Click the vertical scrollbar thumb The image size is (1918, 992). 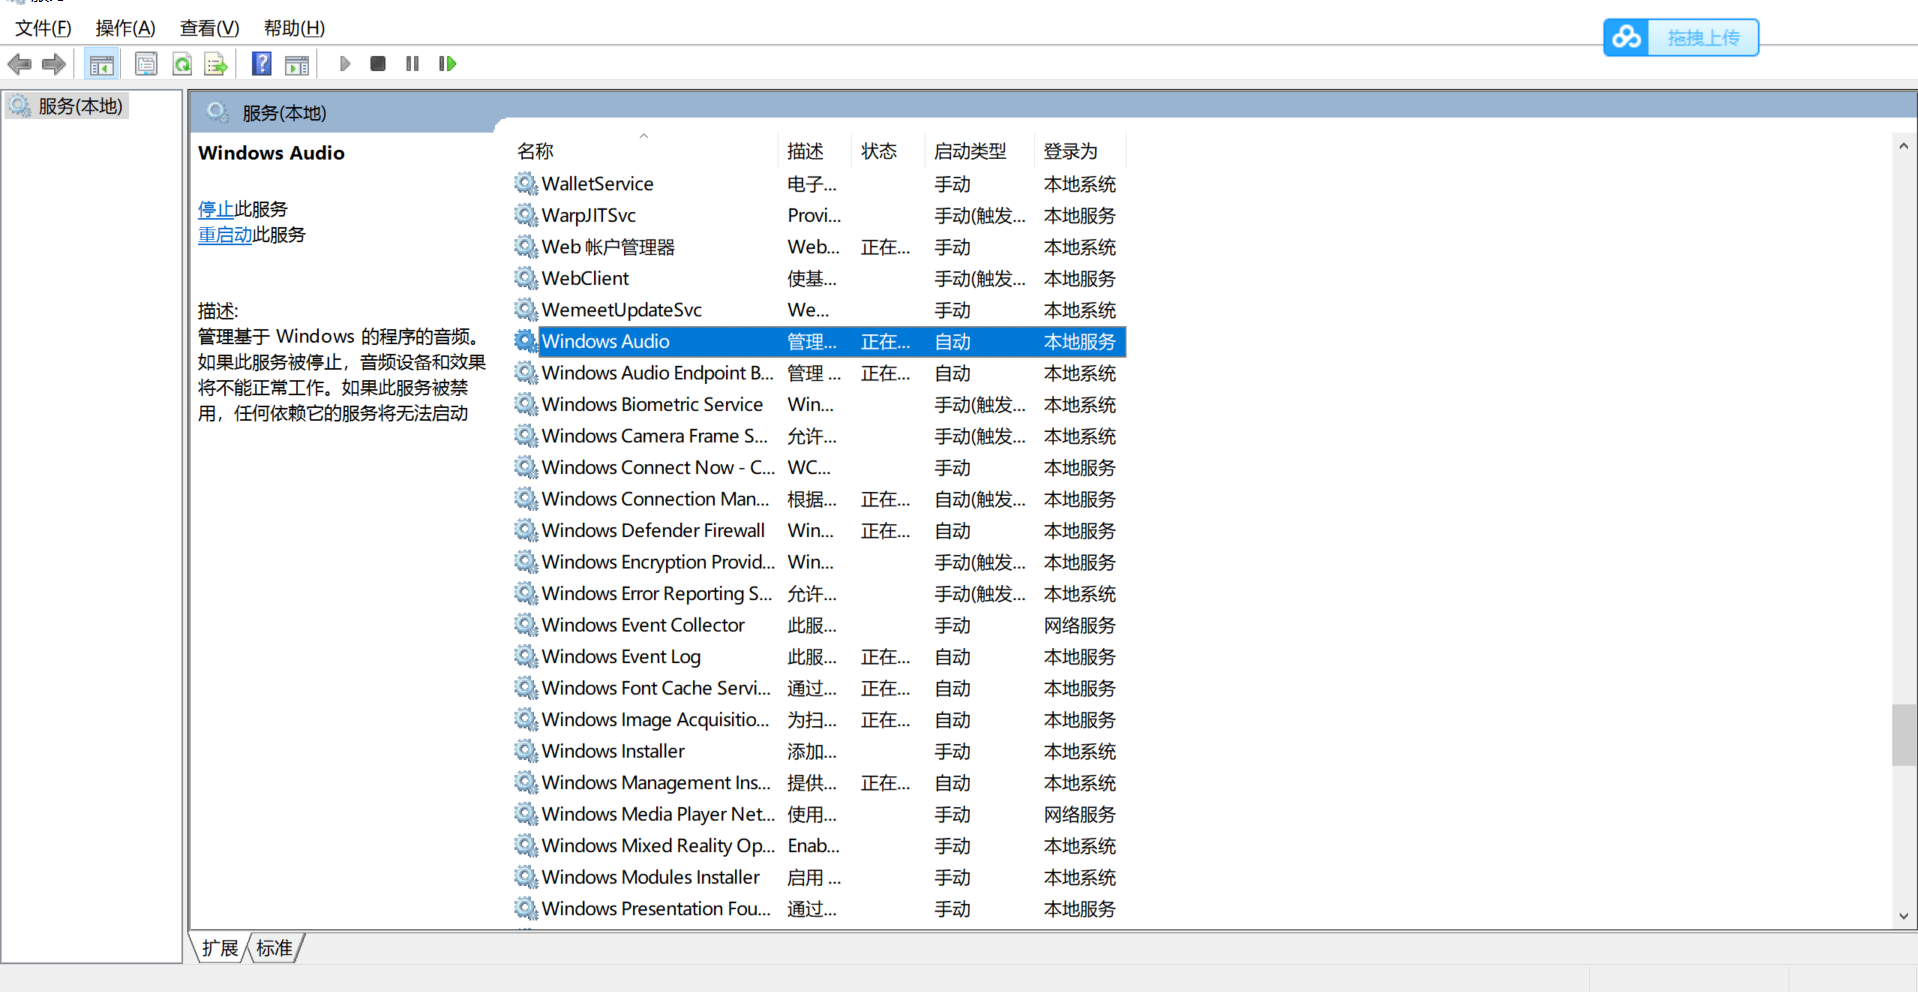point(1904,735)
